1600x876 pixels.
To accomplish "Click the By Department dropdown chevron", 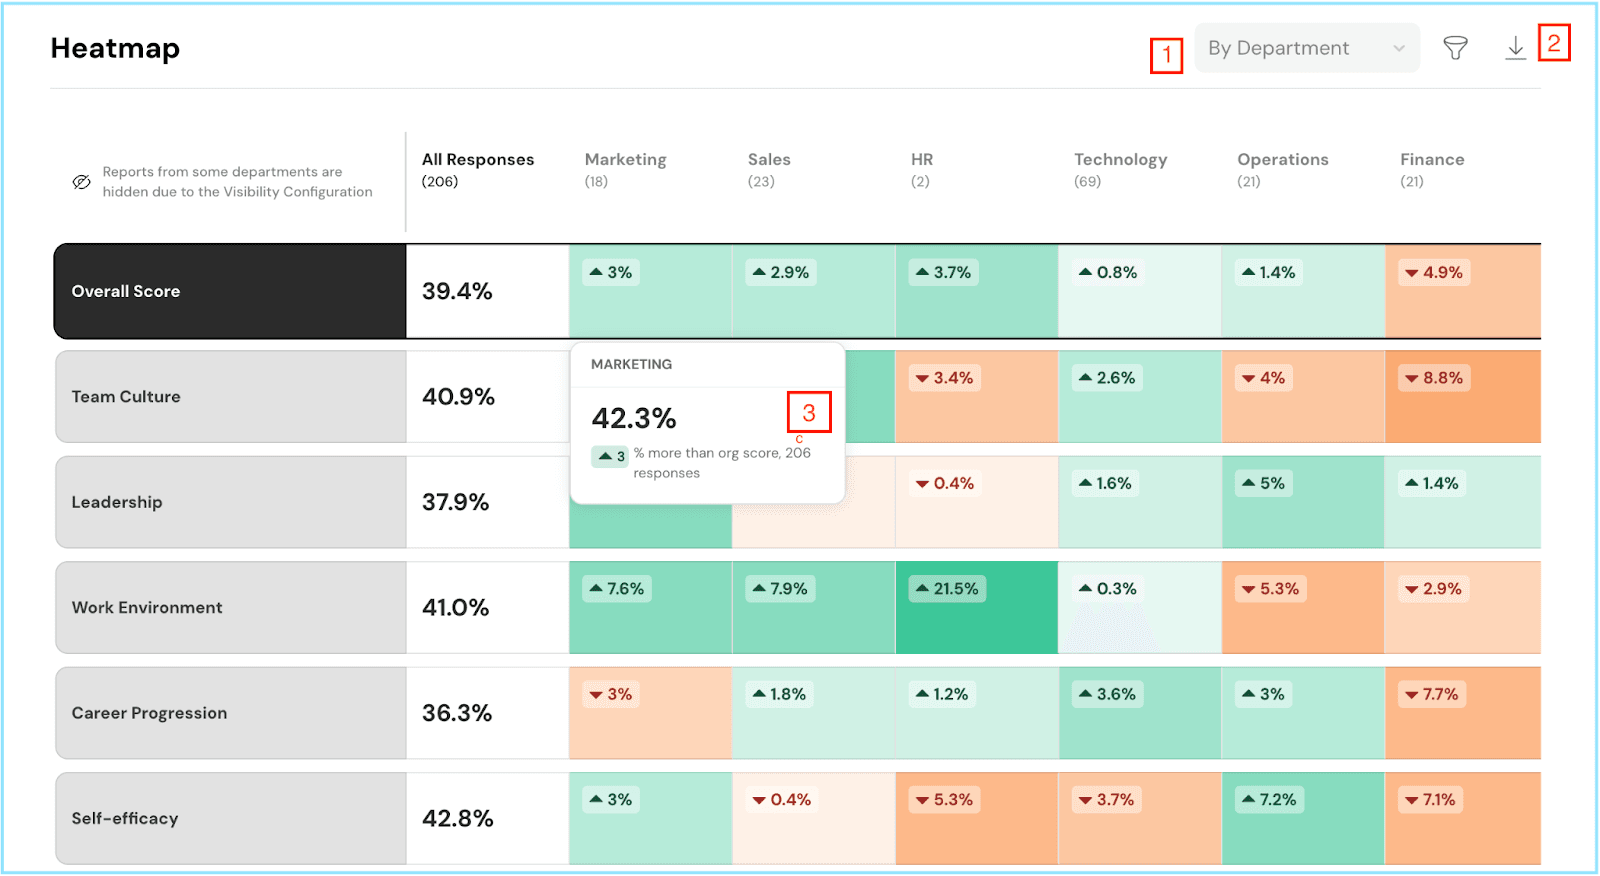I will (1399, 48).
